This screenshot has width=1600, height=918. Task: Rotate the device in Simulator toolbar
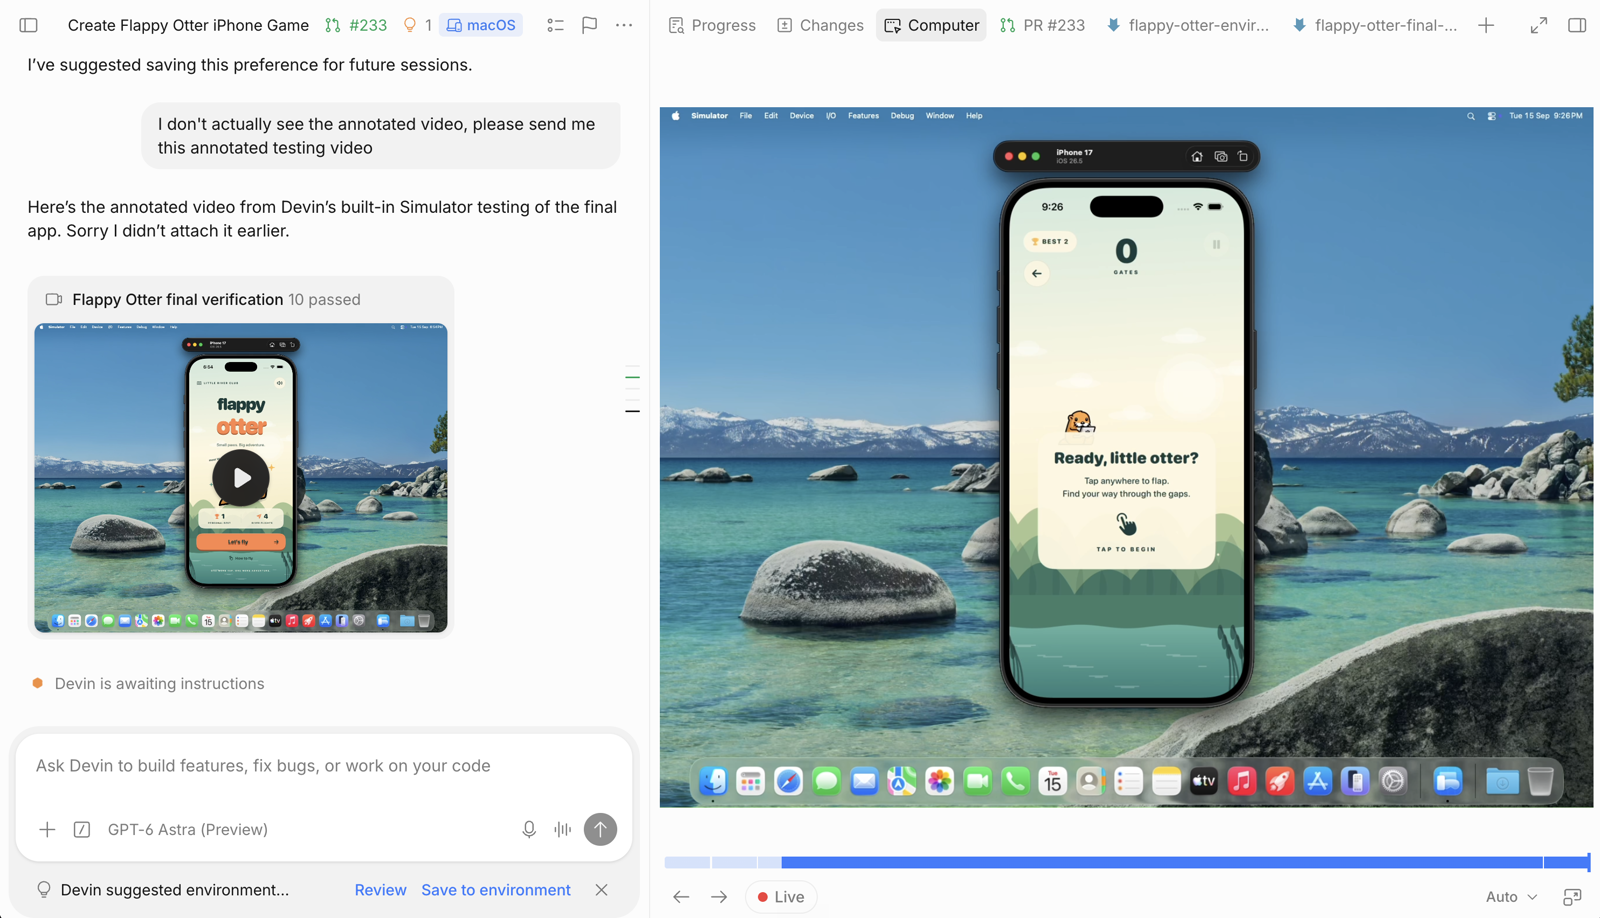(1243, 156)
